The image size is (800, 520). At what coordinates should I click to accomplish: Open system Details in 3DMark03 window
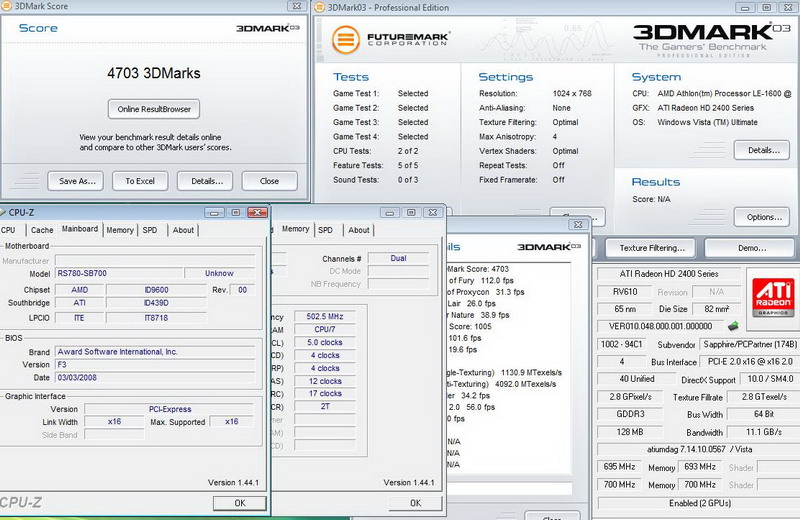762,150
